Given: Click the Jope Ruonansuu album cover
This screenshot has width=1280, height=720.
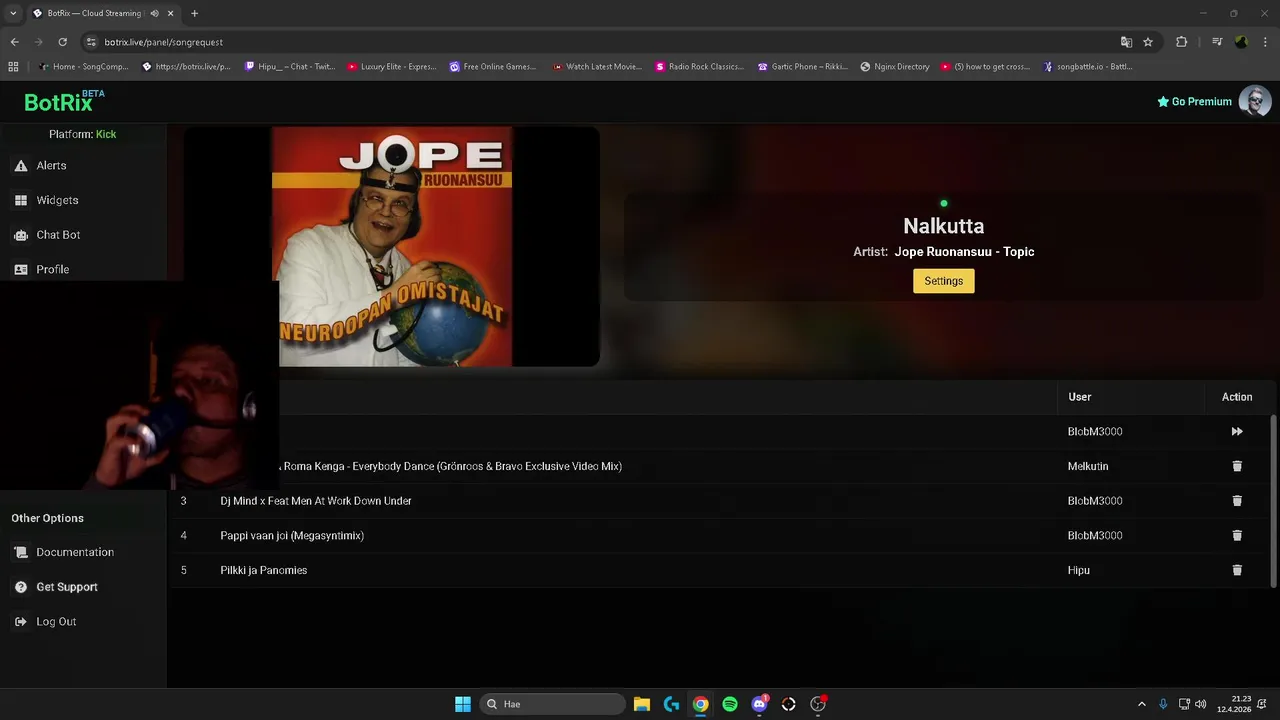Looking at the screenshot, I should [x=392, y=246].
